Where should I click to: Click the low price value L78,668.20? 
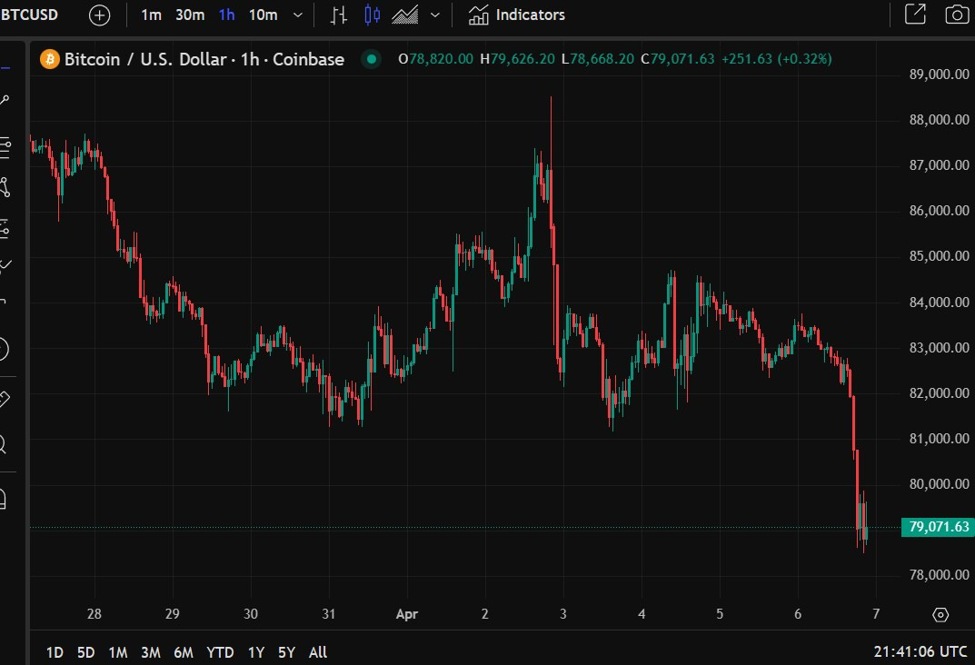click(x=598, y=59)
